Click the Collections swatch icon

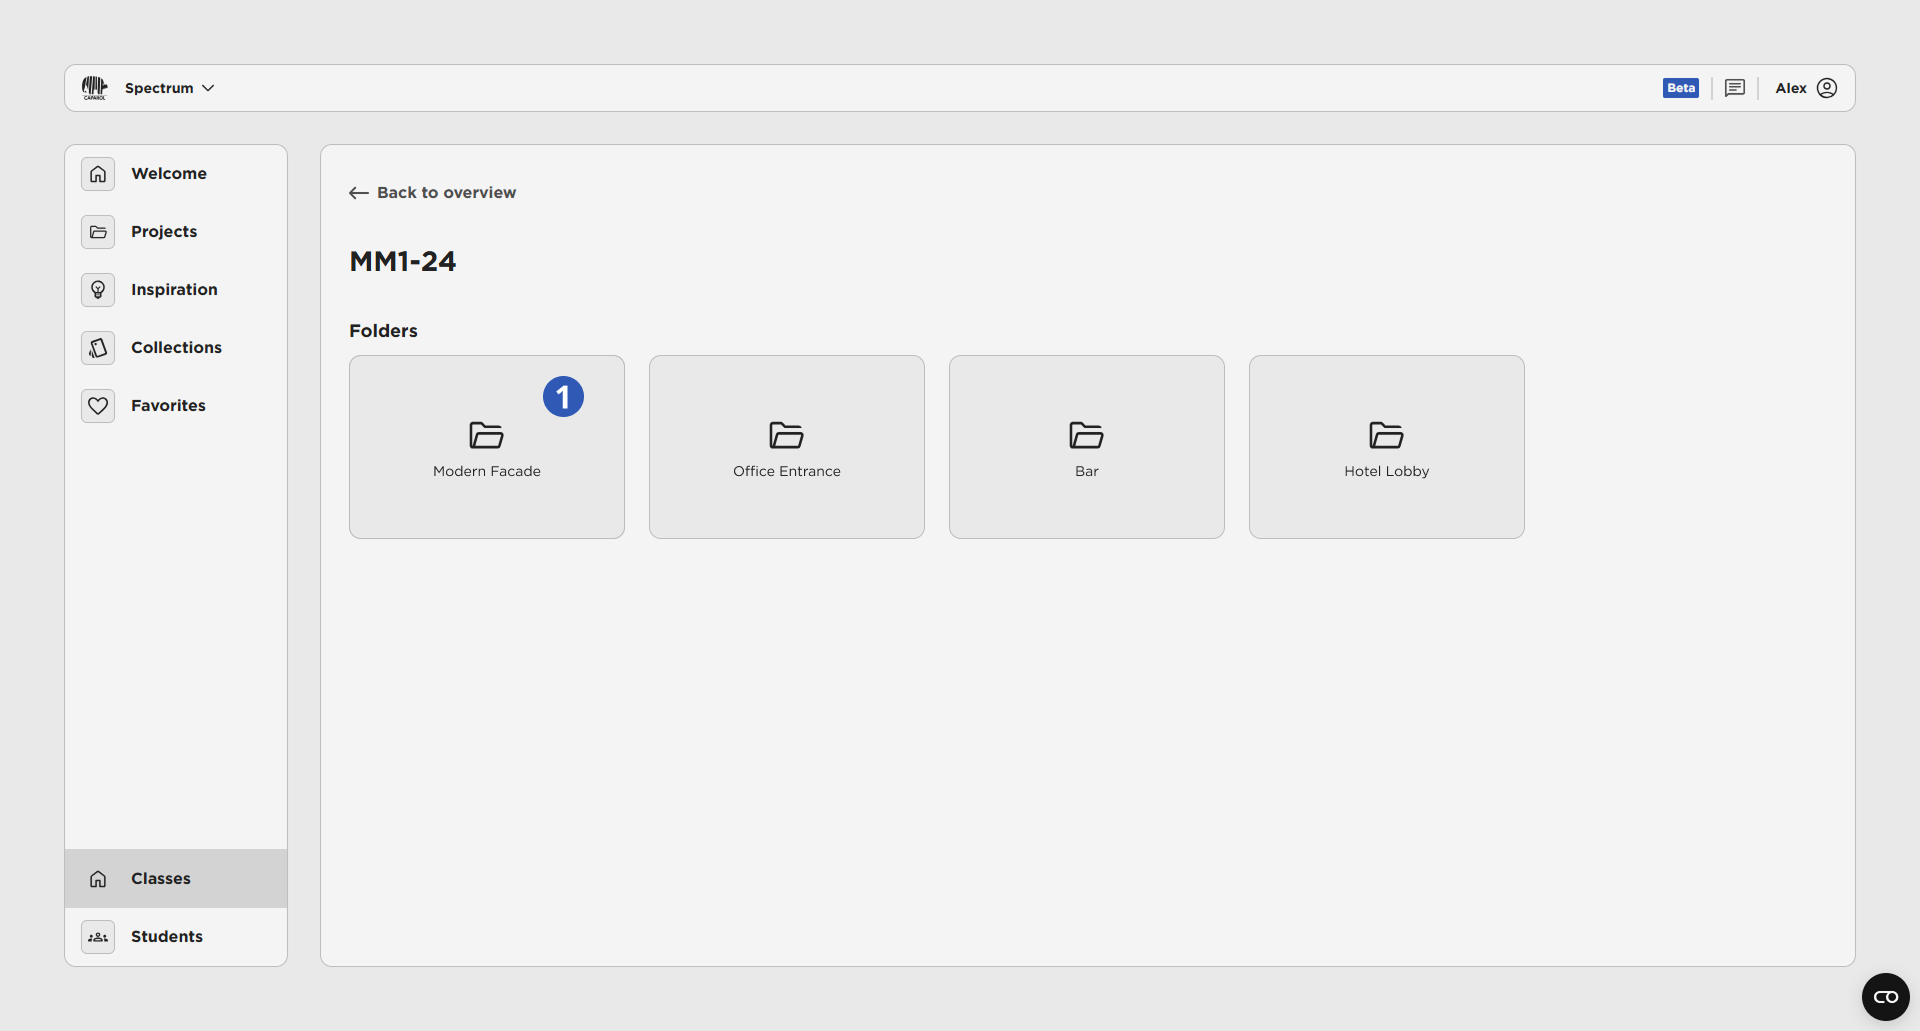click(x=98, y=348)
